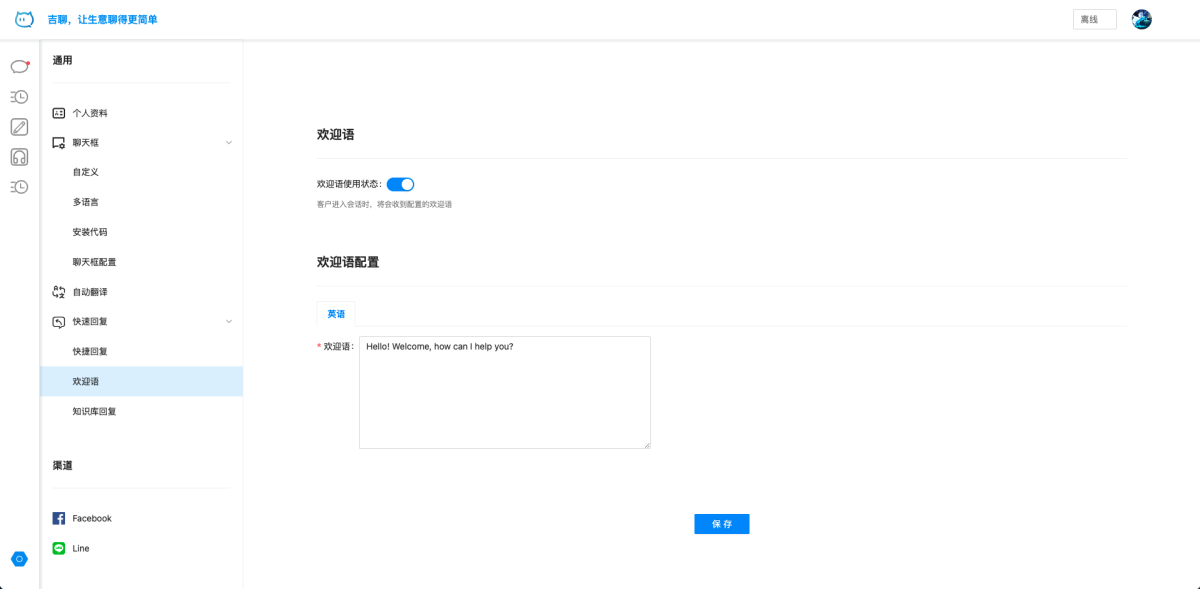Image resolution: width=1200 pixels, height=589 pixels.
Task: Toggle the 欢迎语使用状态 switch
Action: pyautogui.click(x=400, y=184)
